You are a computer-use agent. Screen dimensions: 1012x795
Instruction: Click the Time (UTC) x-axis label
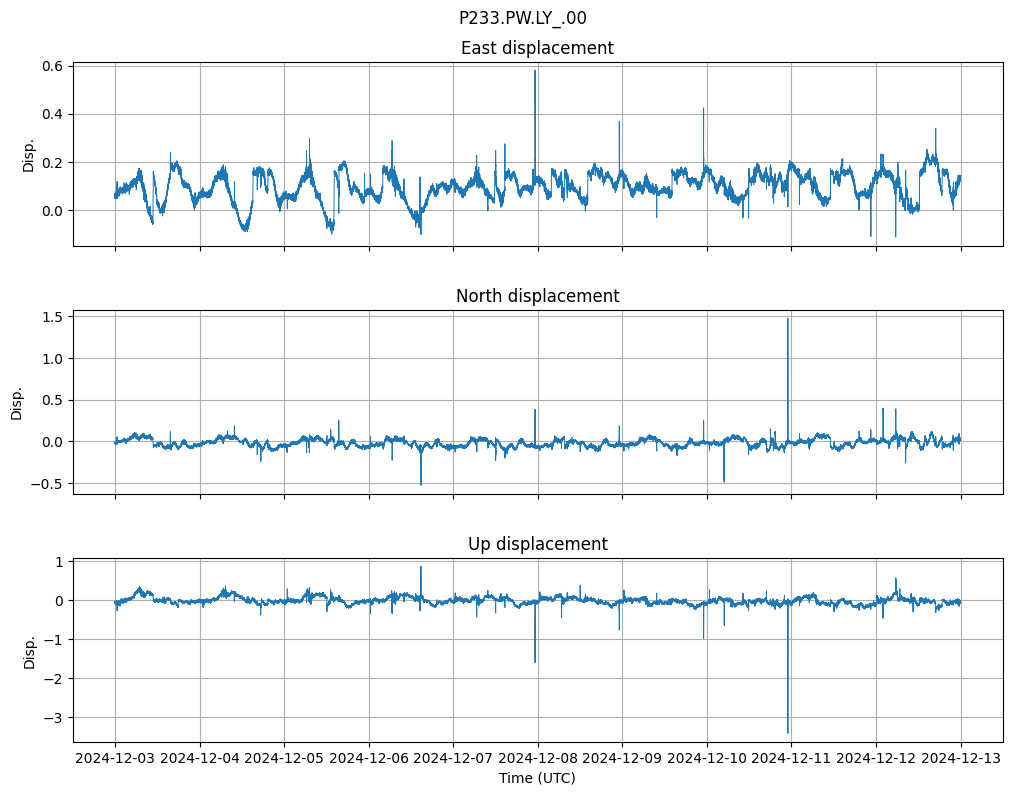(537, 778)
